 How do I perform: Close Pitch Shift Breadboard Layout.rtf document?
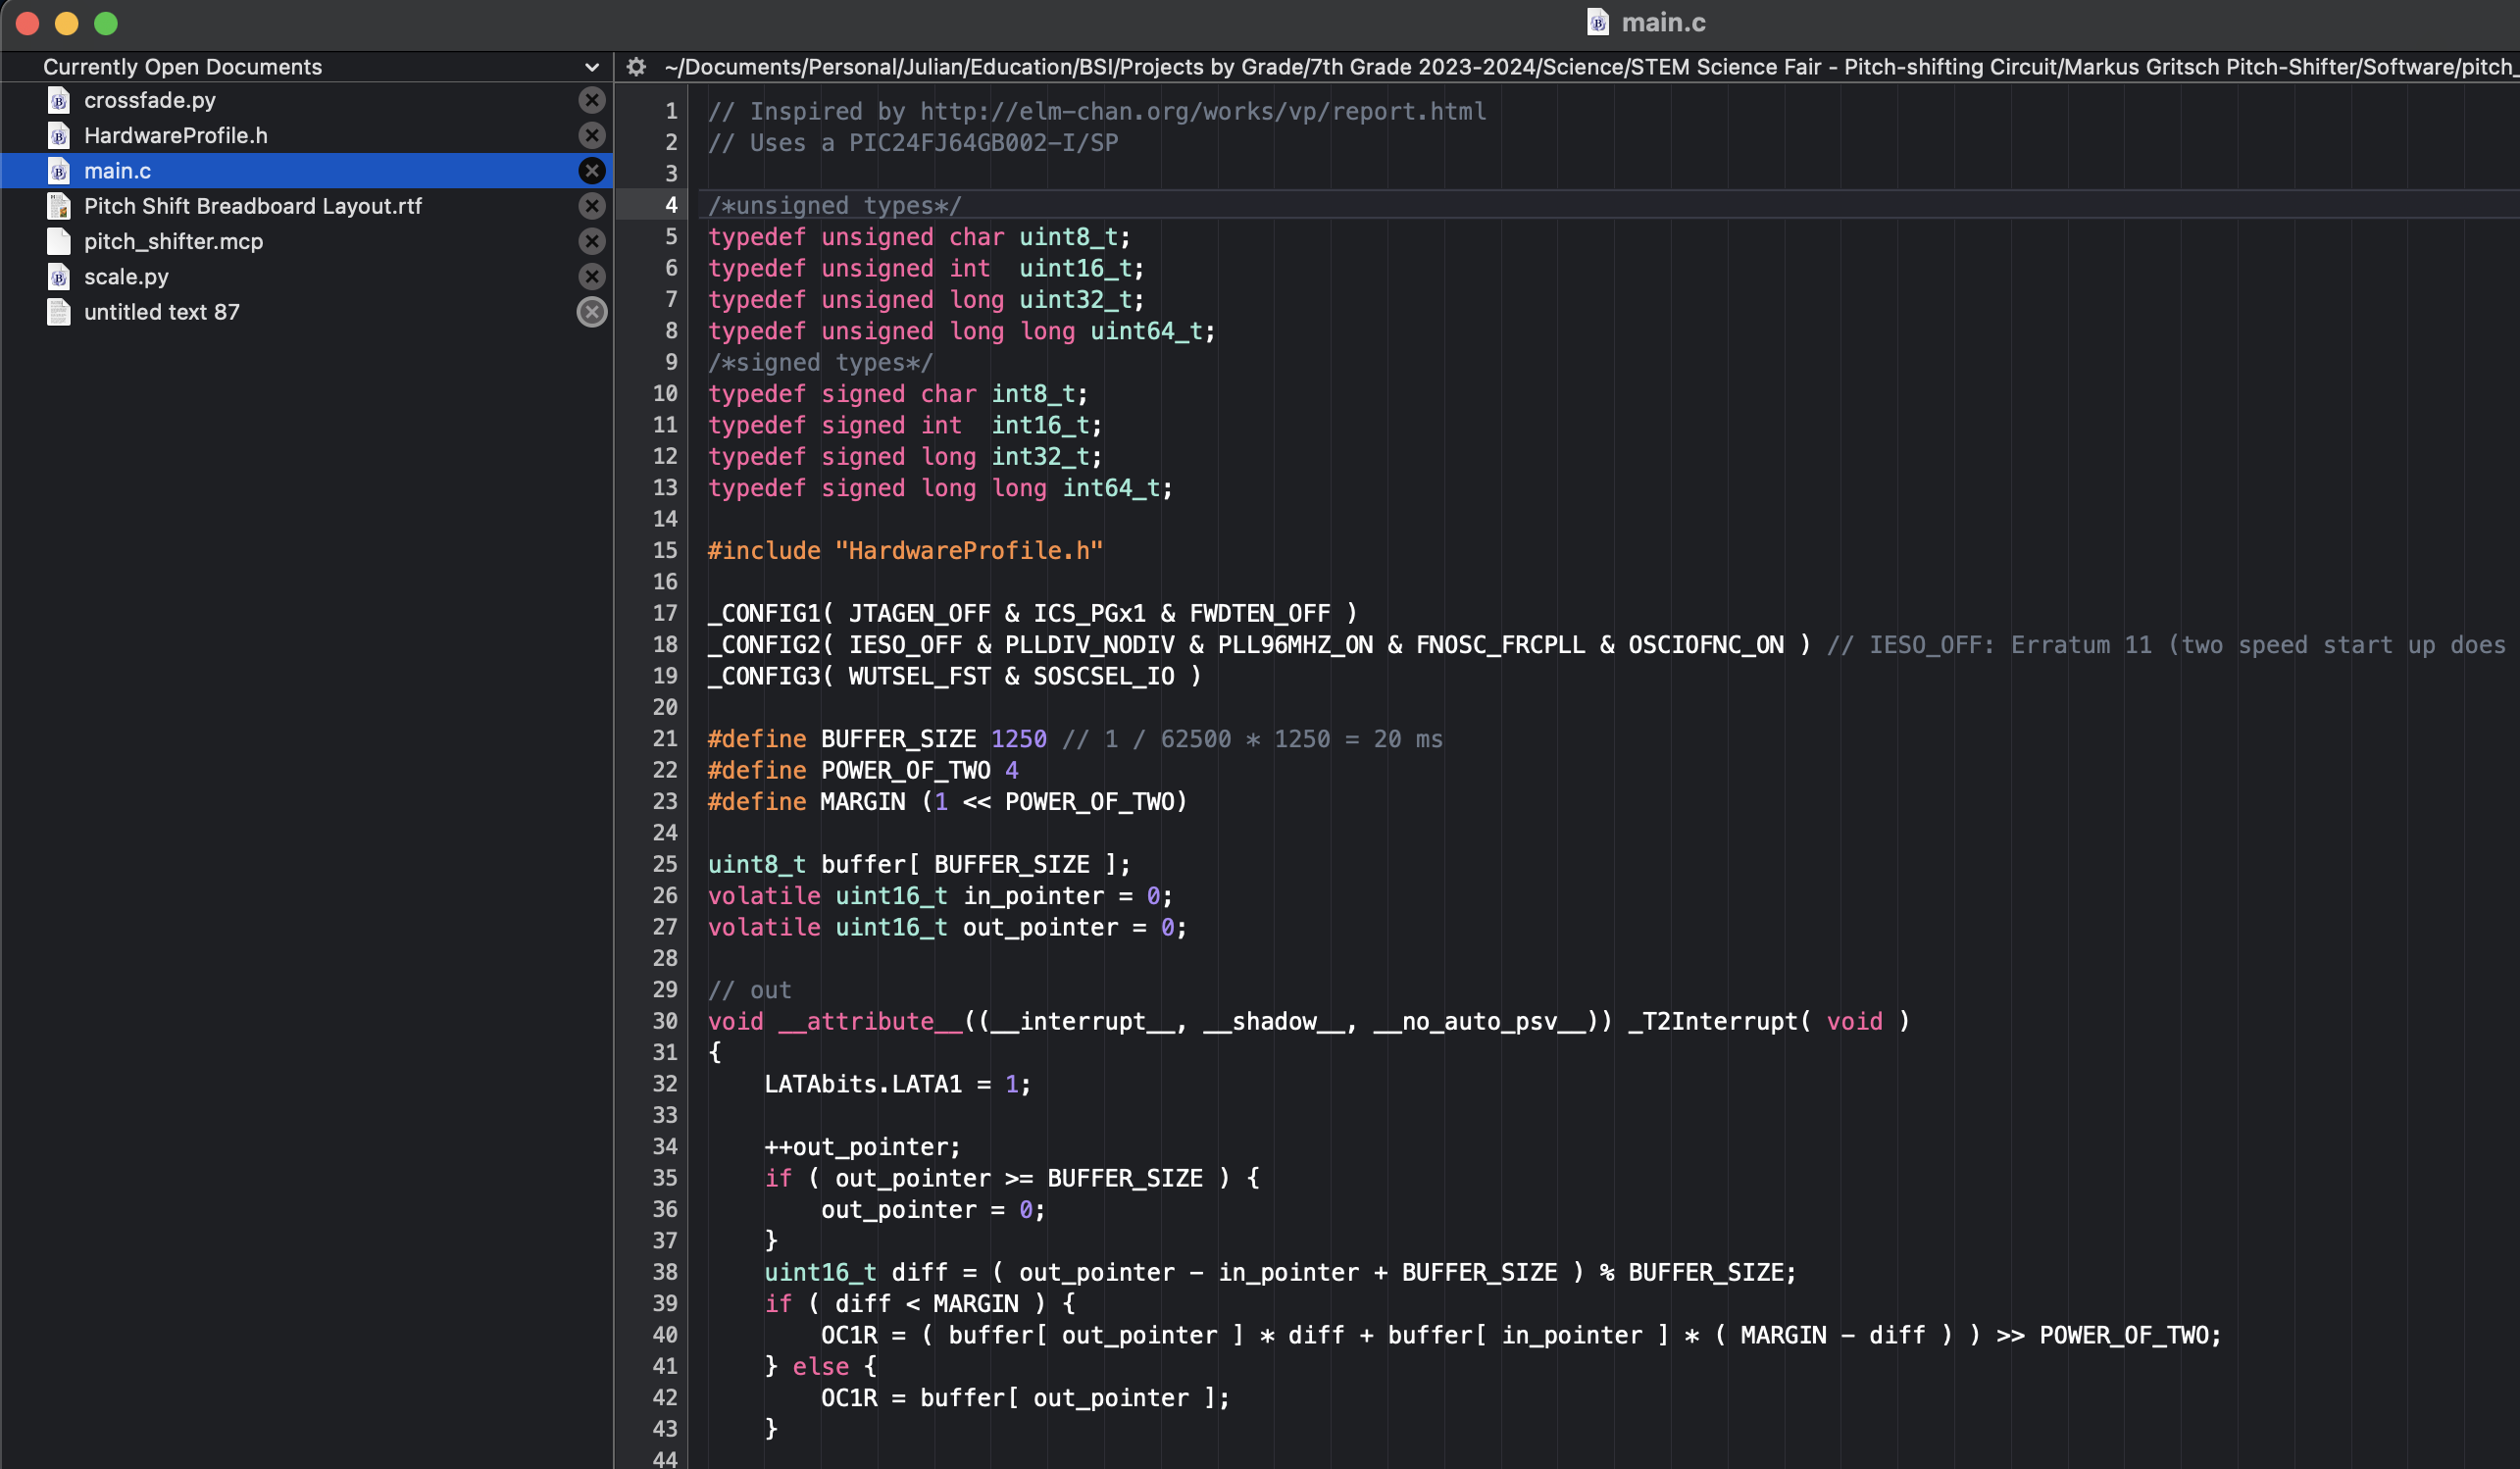pyautogui.click(x=592, y=206)
